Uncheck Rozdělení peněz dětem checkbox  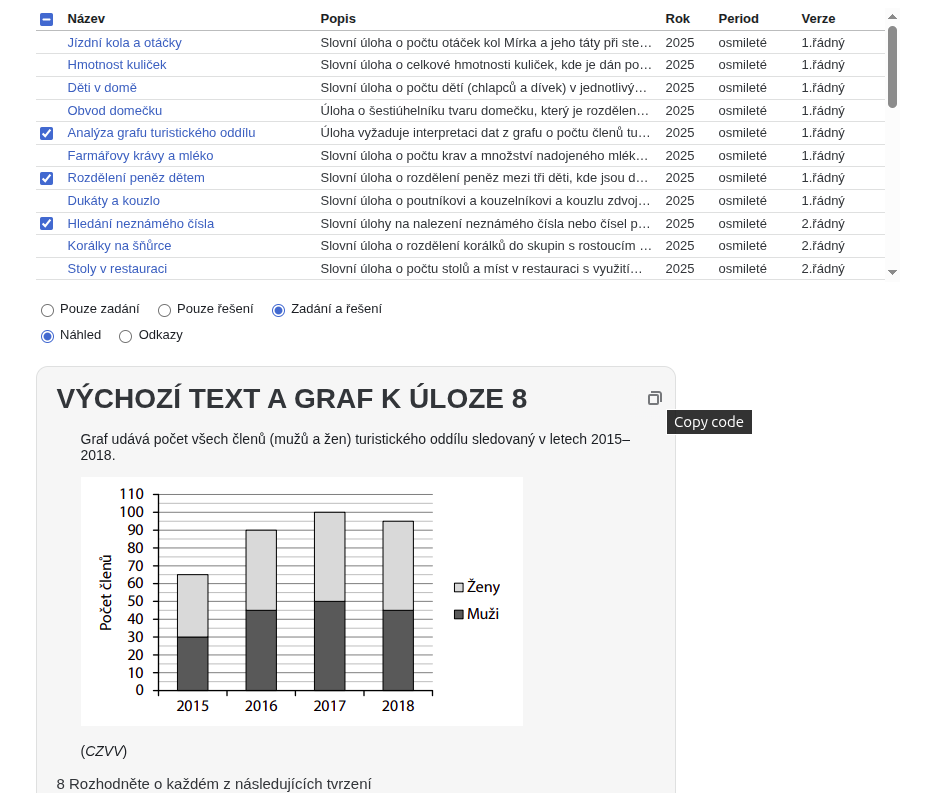point(47,178)
